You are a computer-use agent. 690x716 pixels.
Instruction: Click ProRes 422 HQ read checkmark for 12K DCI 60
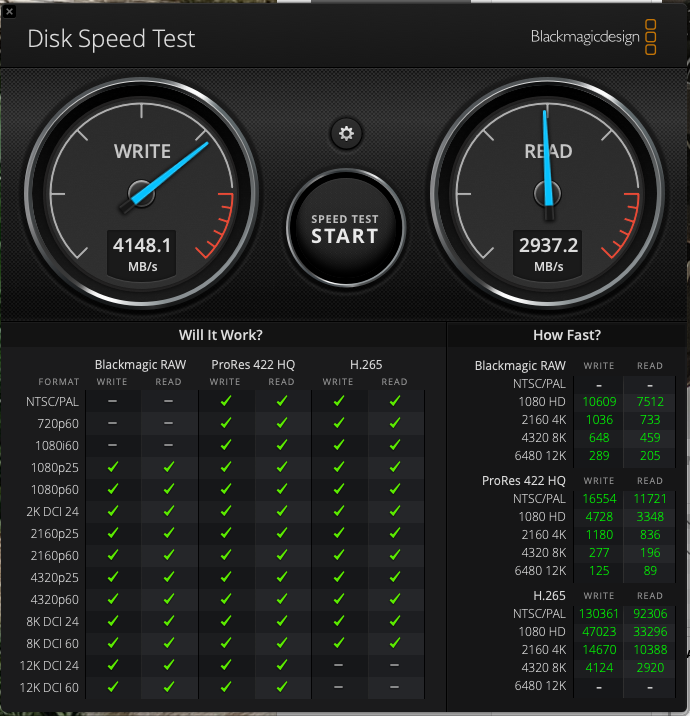(x=282, y=686)
